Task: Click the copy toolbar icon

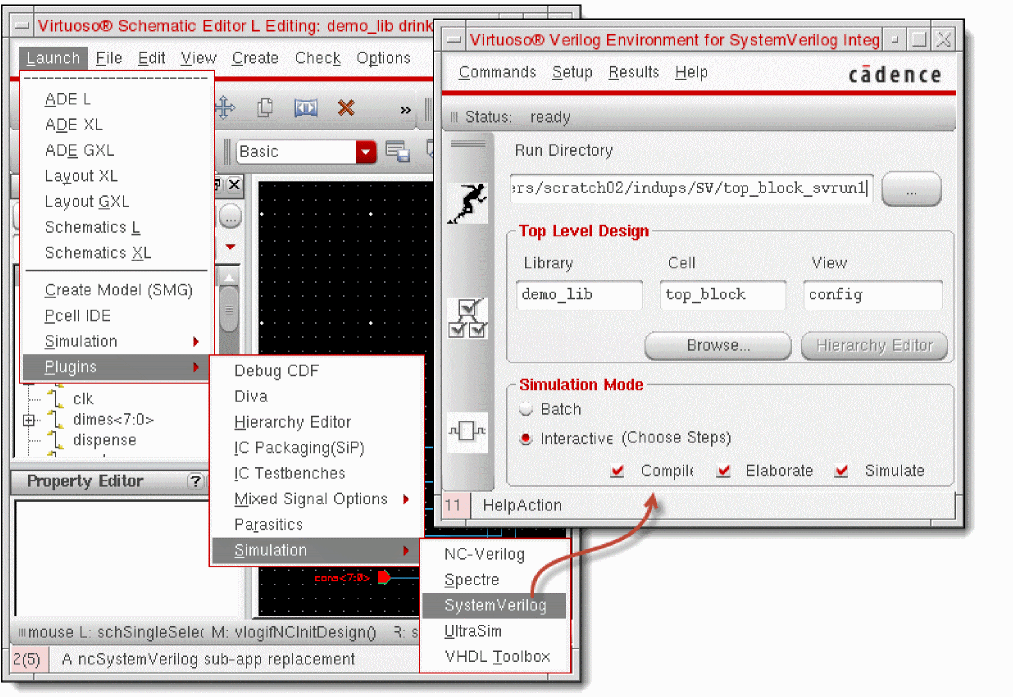Action: 265,107
